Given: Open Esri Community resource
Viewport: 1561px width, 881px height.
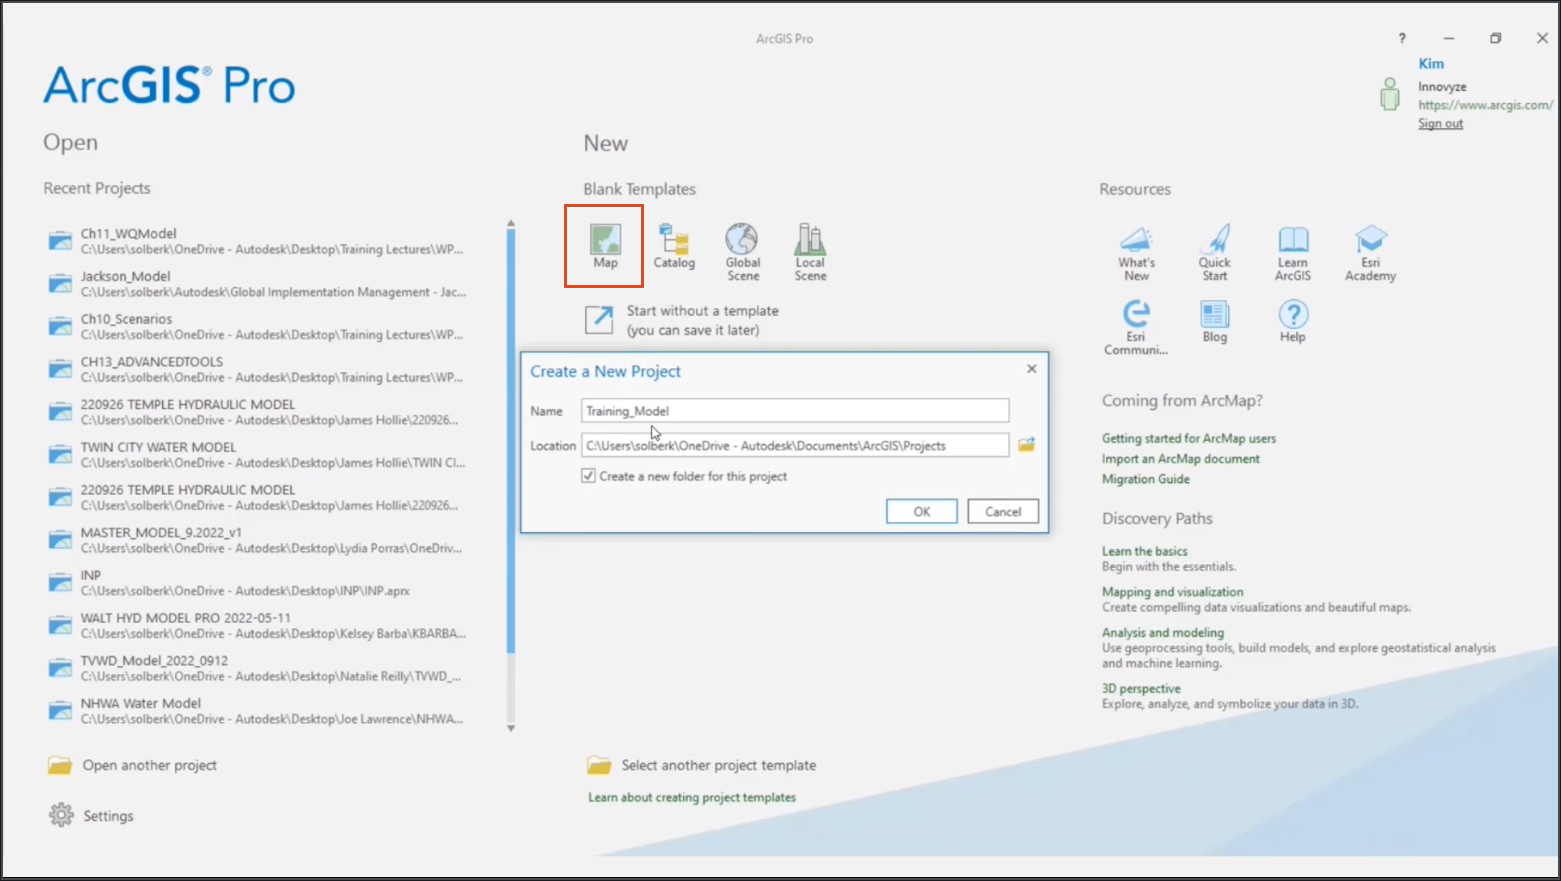Looking at the screenshot, I should 1136,327.
